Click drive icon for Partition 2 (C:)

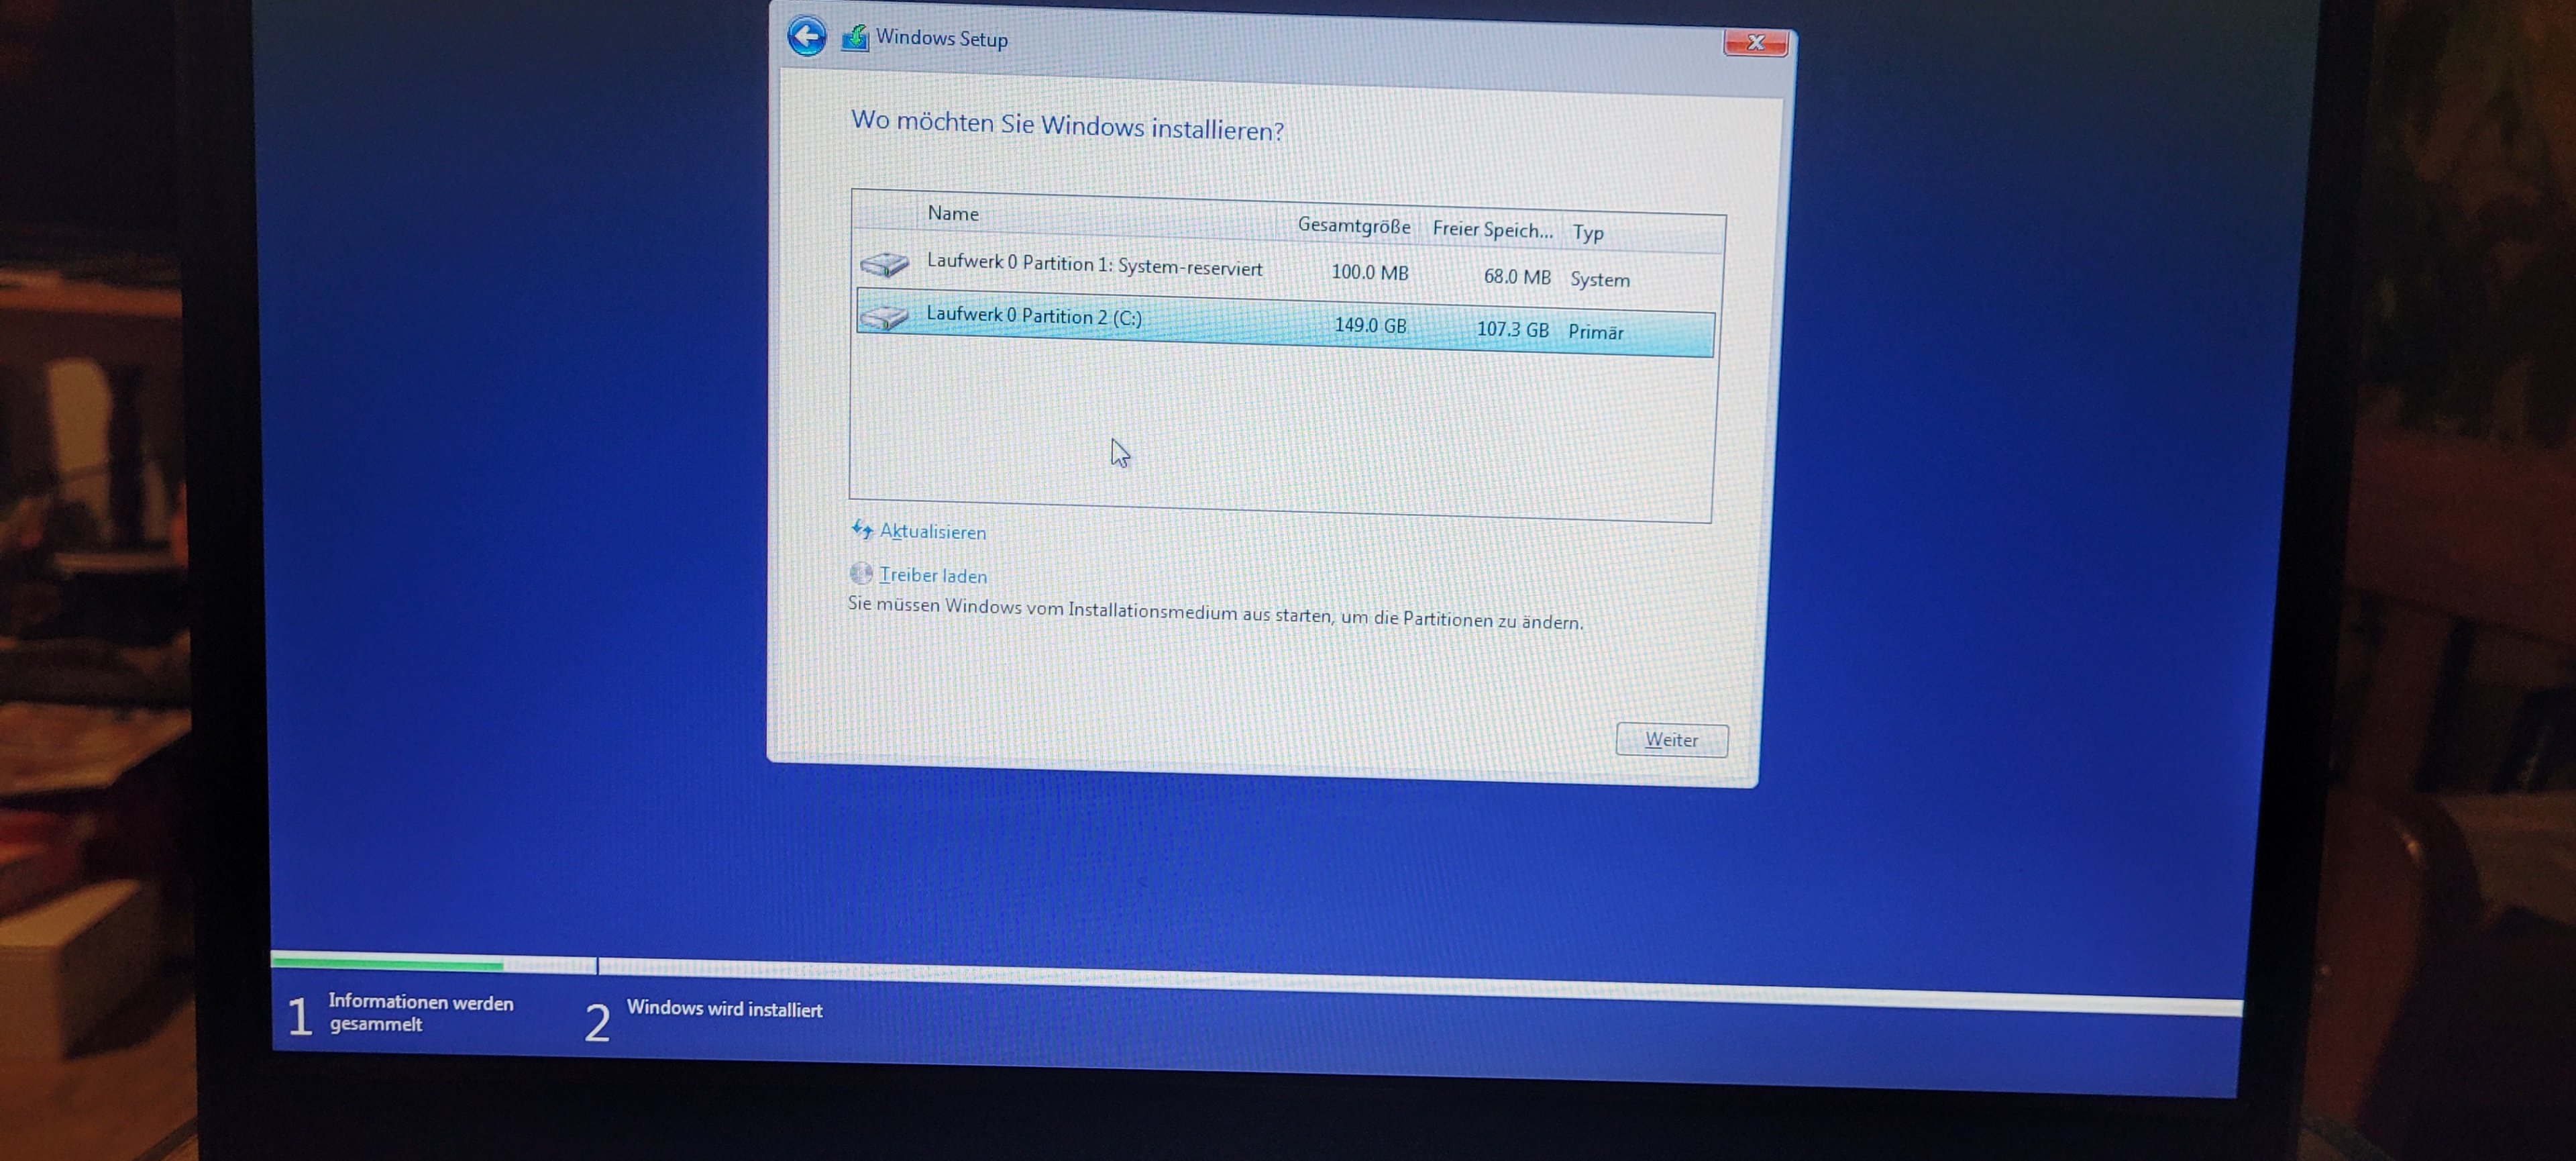point(883,317)
